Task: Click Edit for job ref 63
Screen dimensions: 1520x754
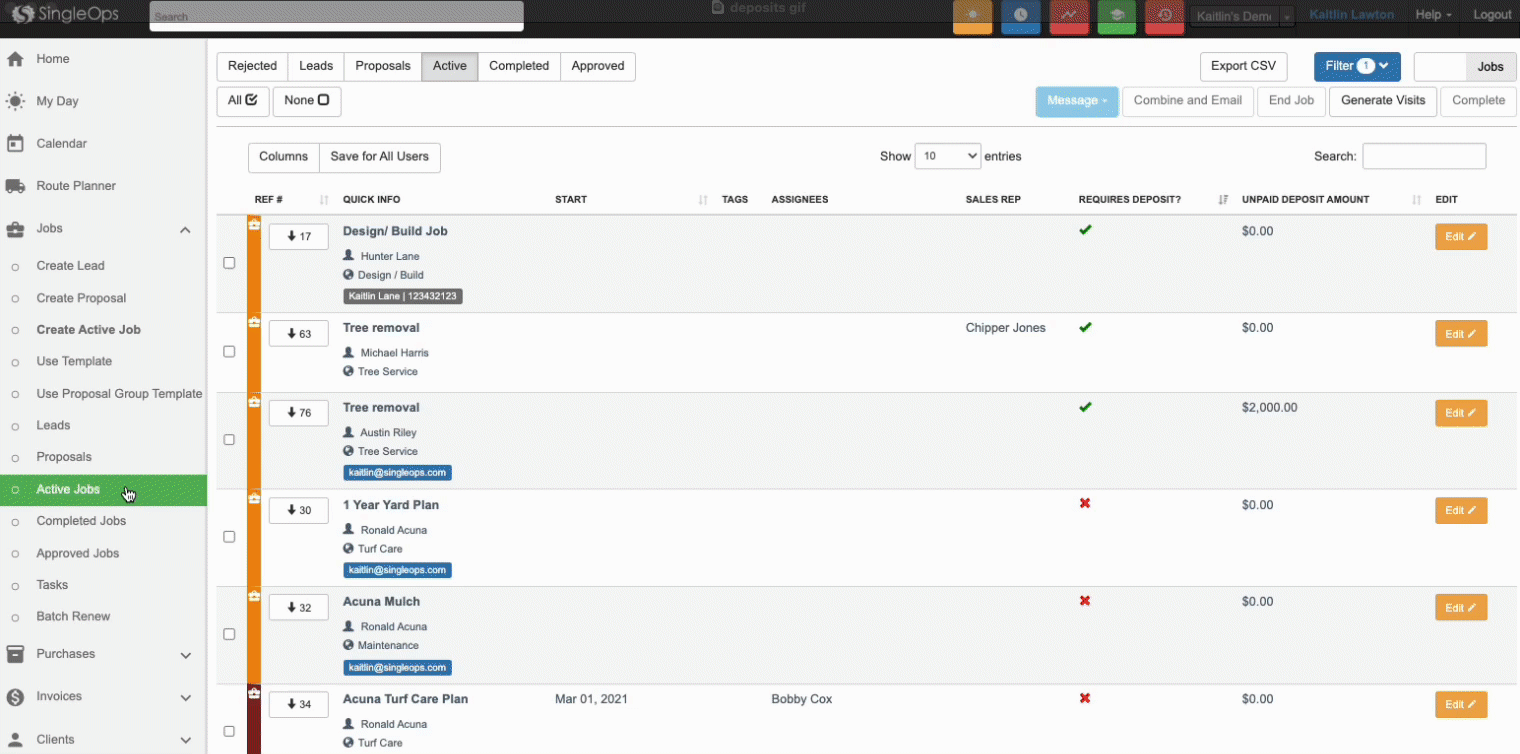Action: pyautogui.click(x=1460, y=334)
